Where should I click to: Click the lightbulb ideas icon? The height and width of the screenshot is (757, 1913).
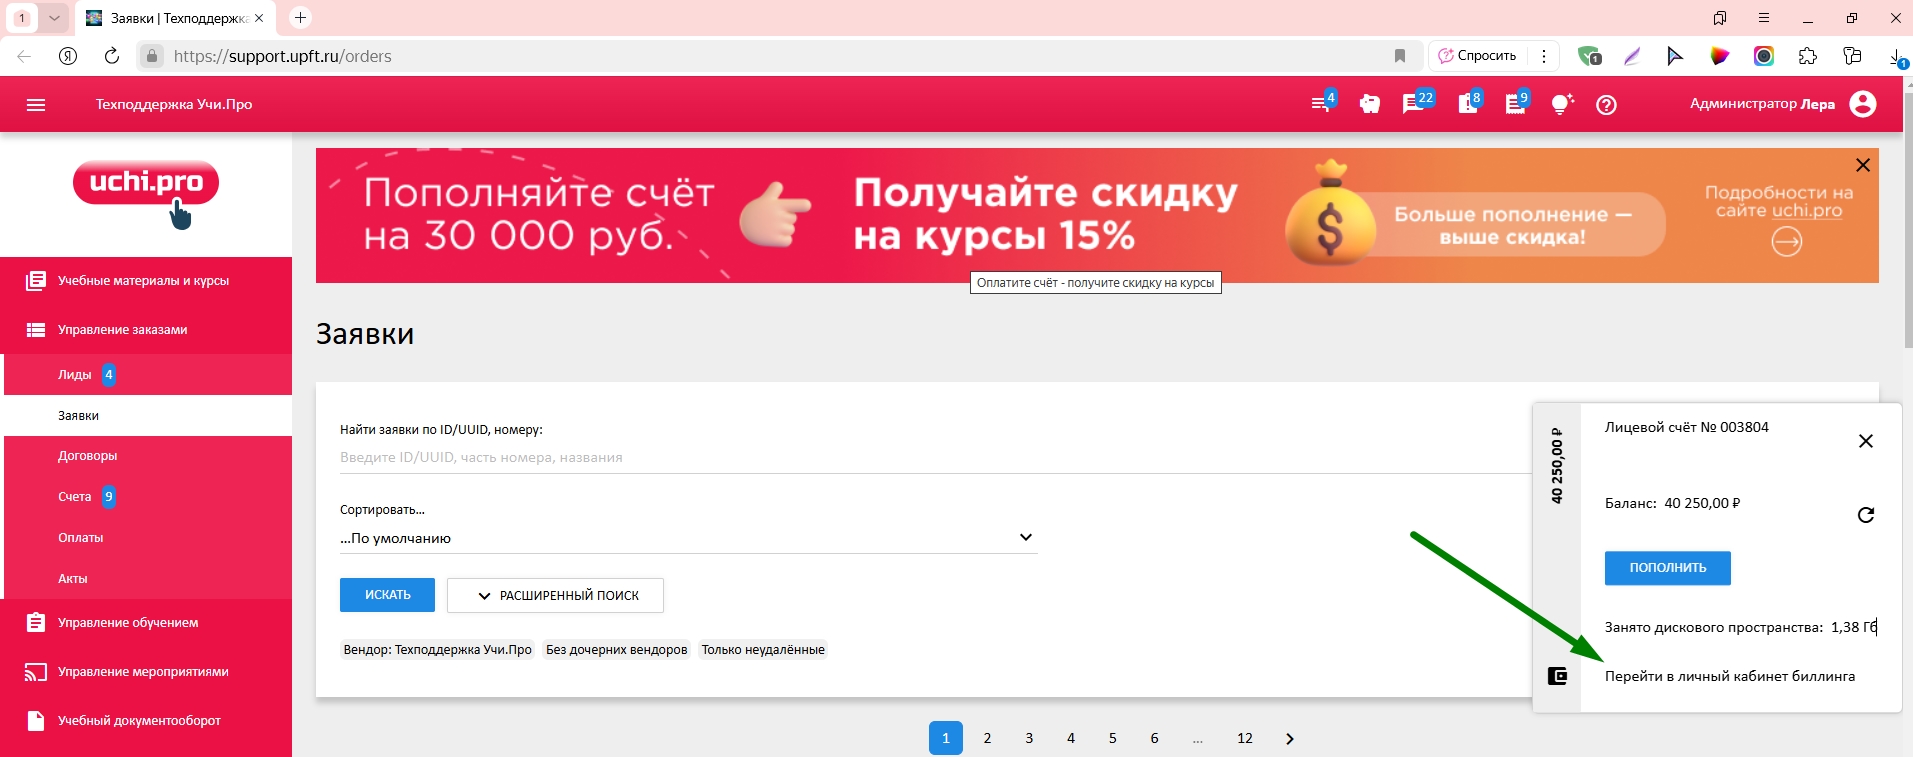tap(1561, 104)
